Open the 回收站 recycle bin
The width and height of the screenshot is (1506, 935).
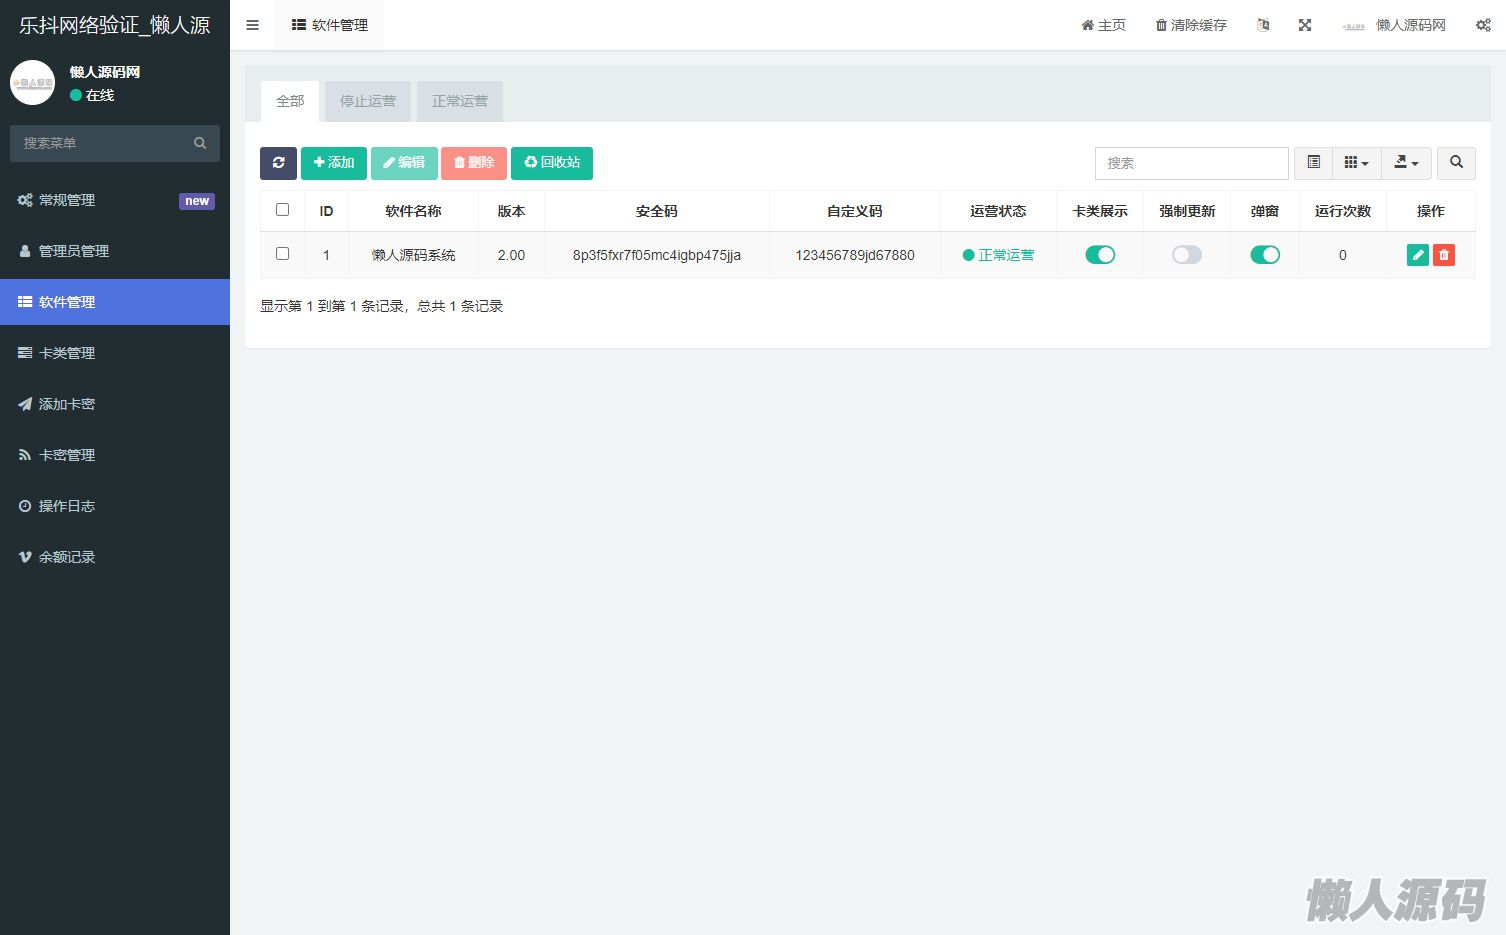tap(552, 163)
